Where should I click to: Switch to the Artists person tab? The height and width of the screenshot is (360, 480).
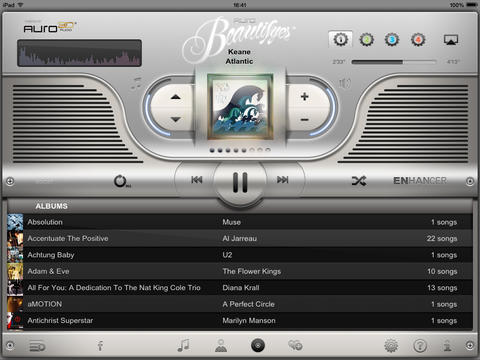point(221,346)
